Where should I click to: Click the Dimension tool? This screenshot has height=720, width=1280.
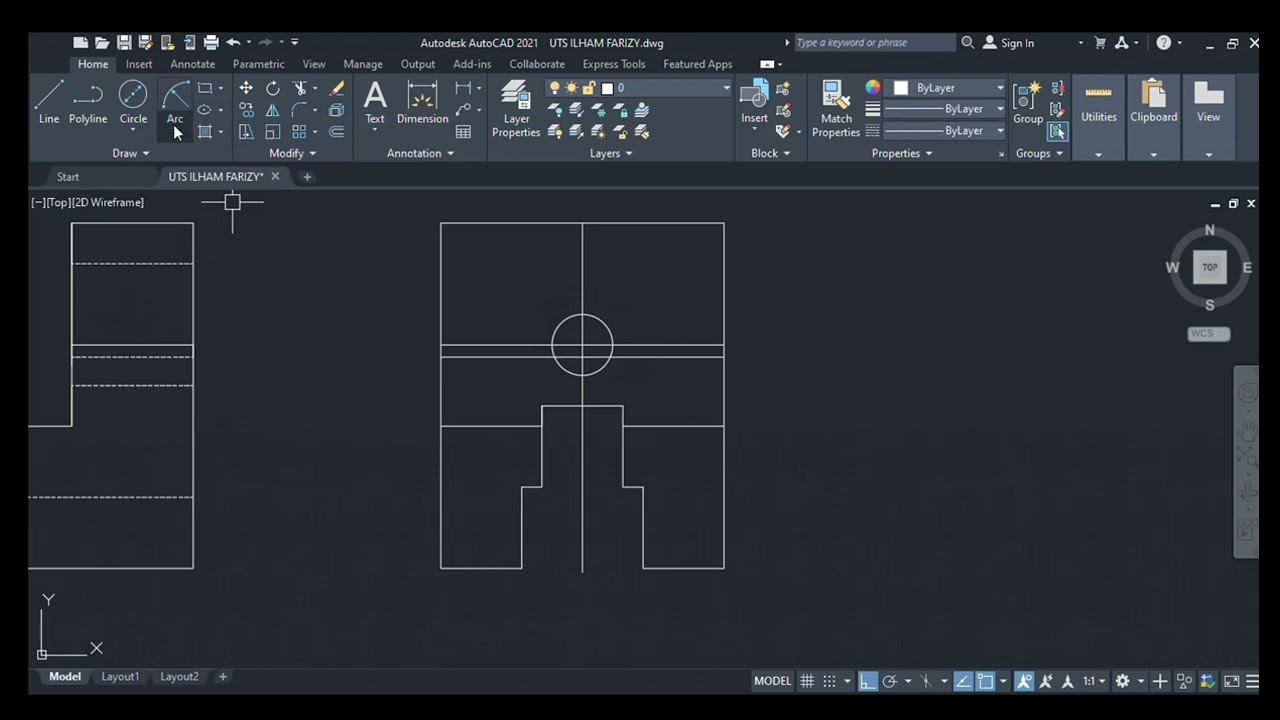click(x=422, y=103)
